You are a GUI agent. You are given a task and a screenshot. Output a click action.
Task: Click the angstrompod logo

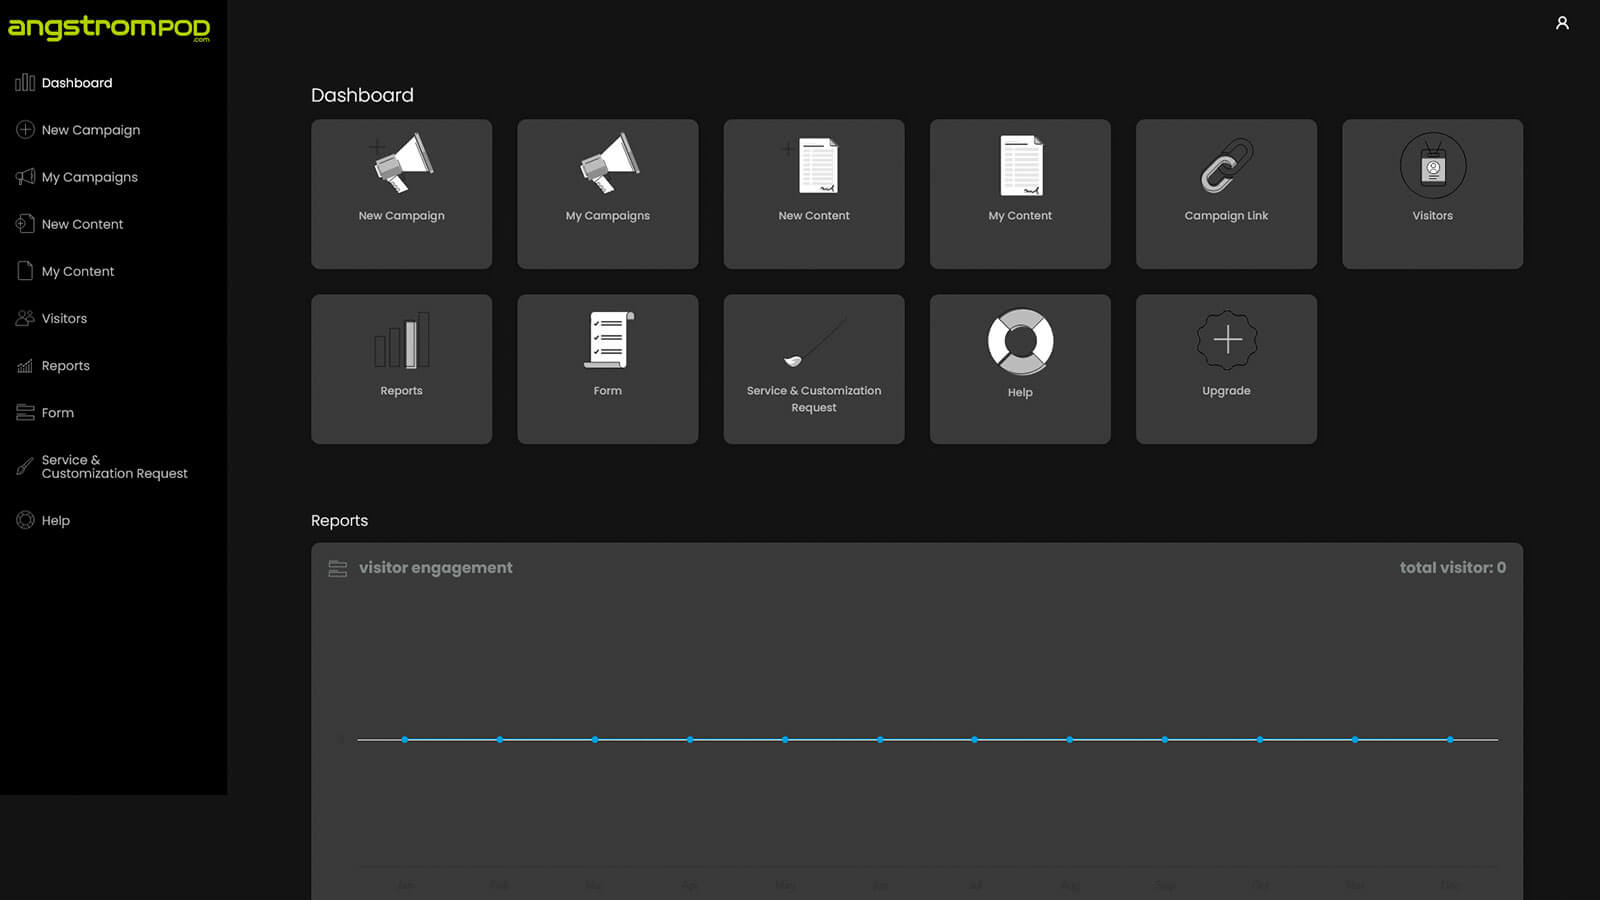pyautogui.click(x=109, y=28)
